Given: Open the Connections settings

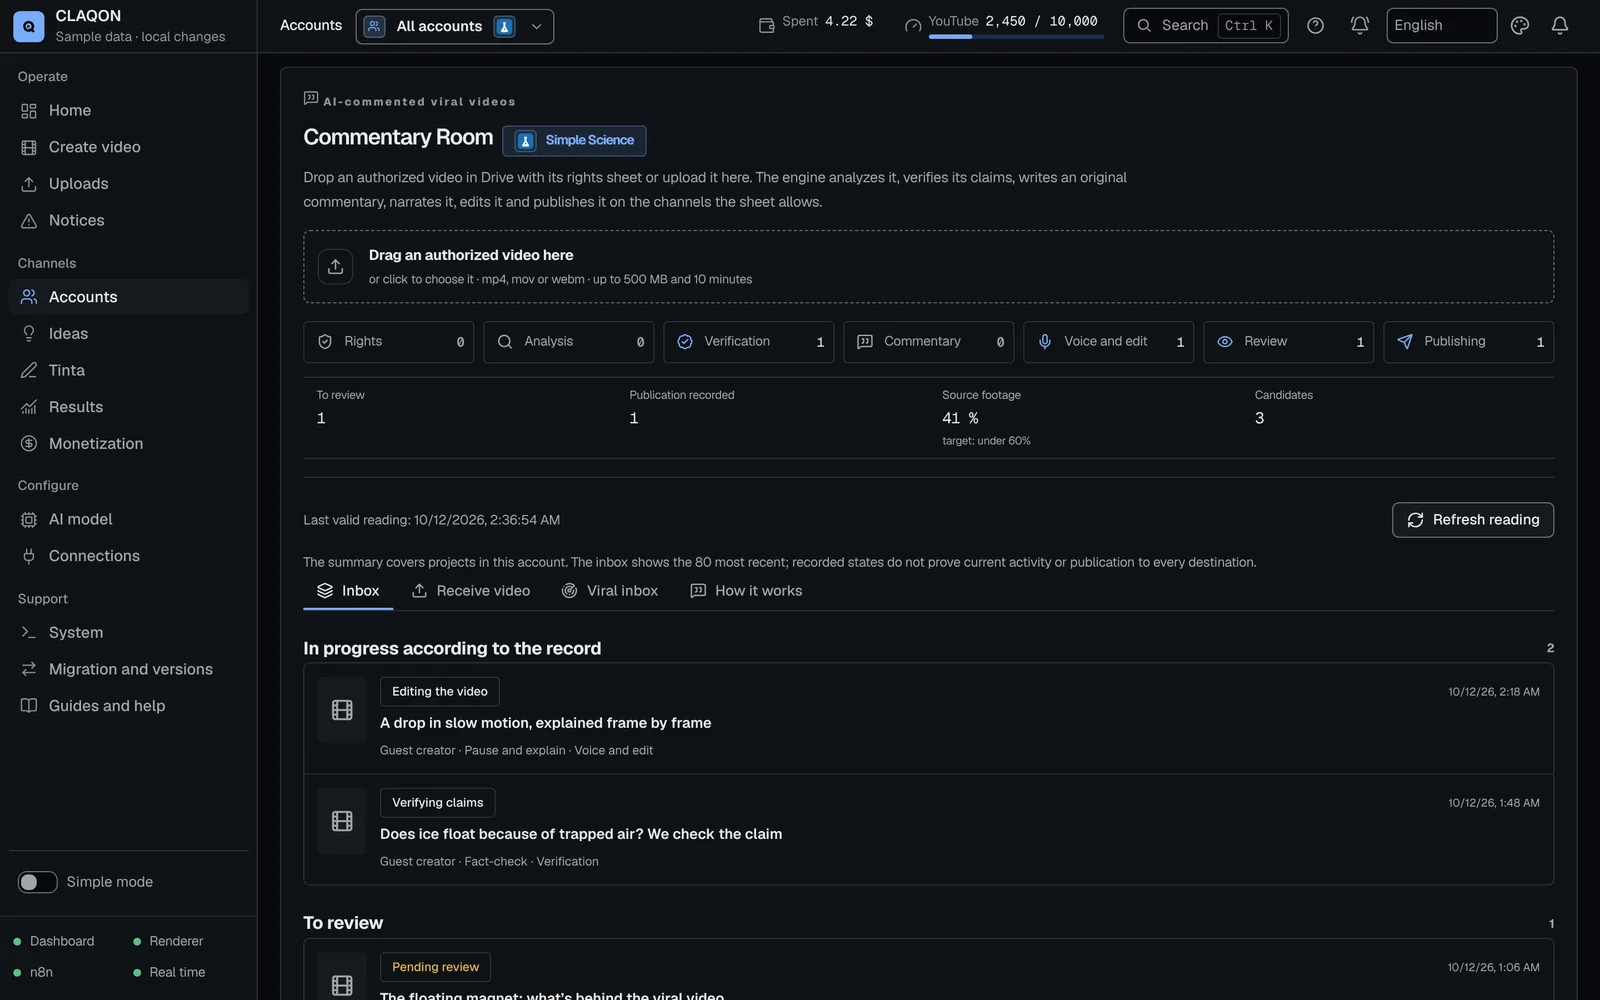Looking at the screenshot, I should [x=128, y=556].
